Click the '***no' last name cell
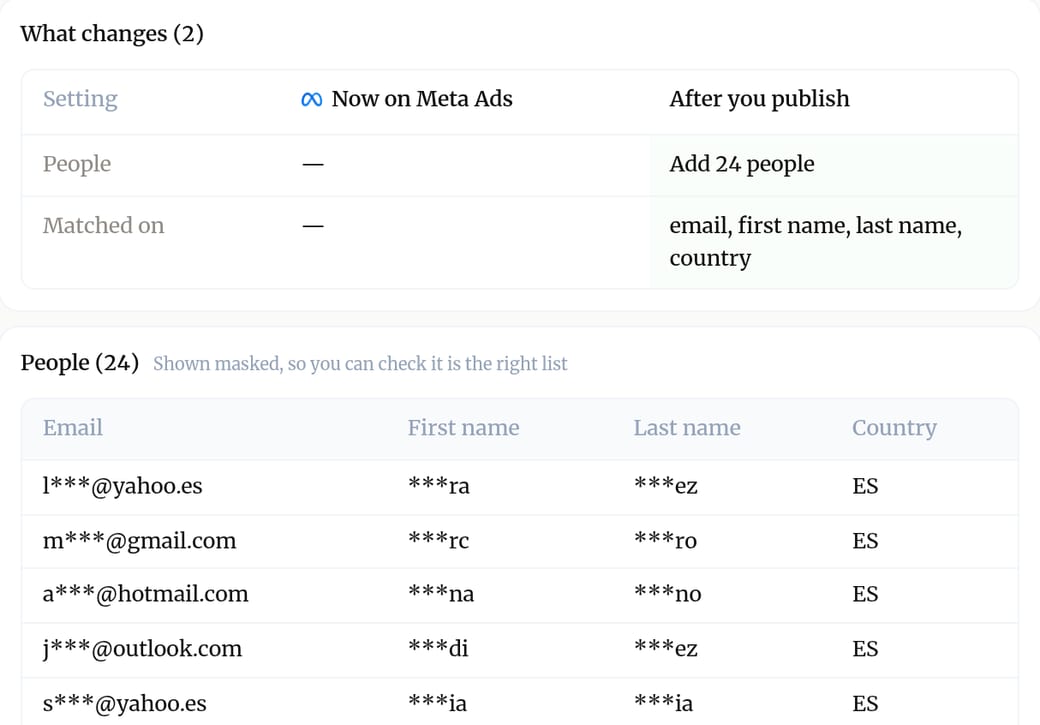 click(668, 594)
